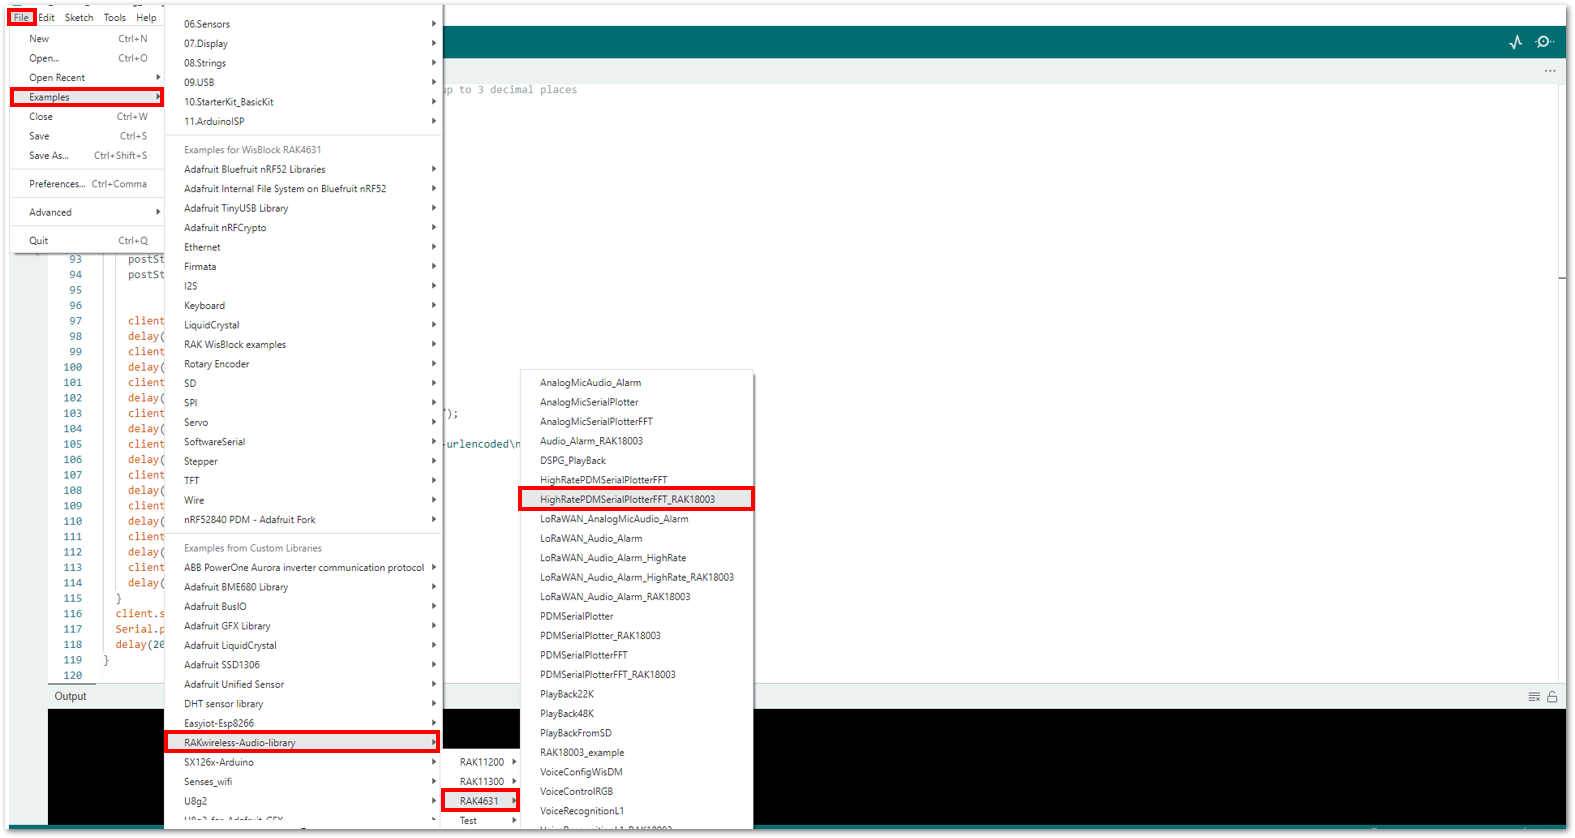Expand the Examples submenu

coord(88,97)
